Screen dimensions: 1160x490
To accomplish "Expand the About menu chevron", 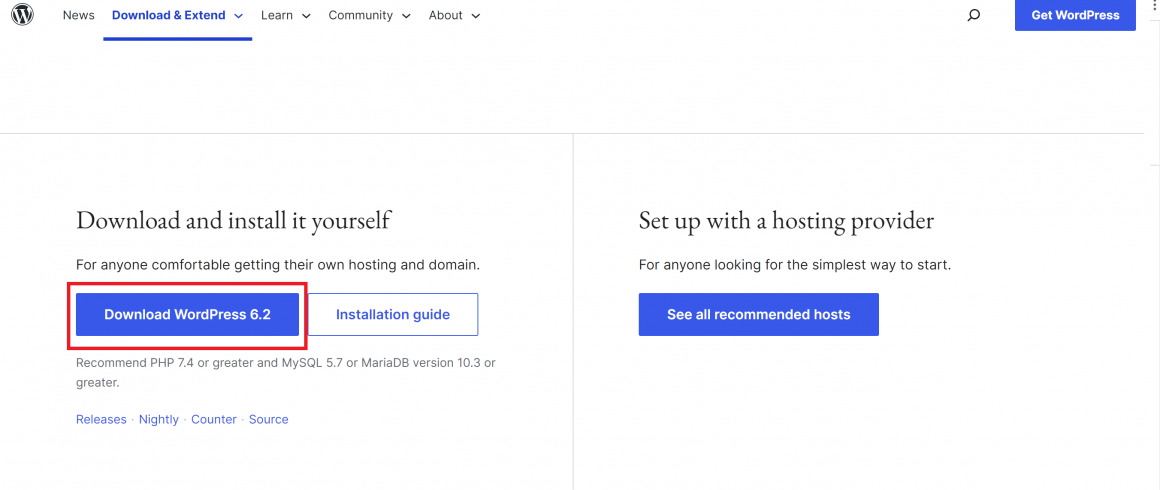I will [x=476, y=16].
